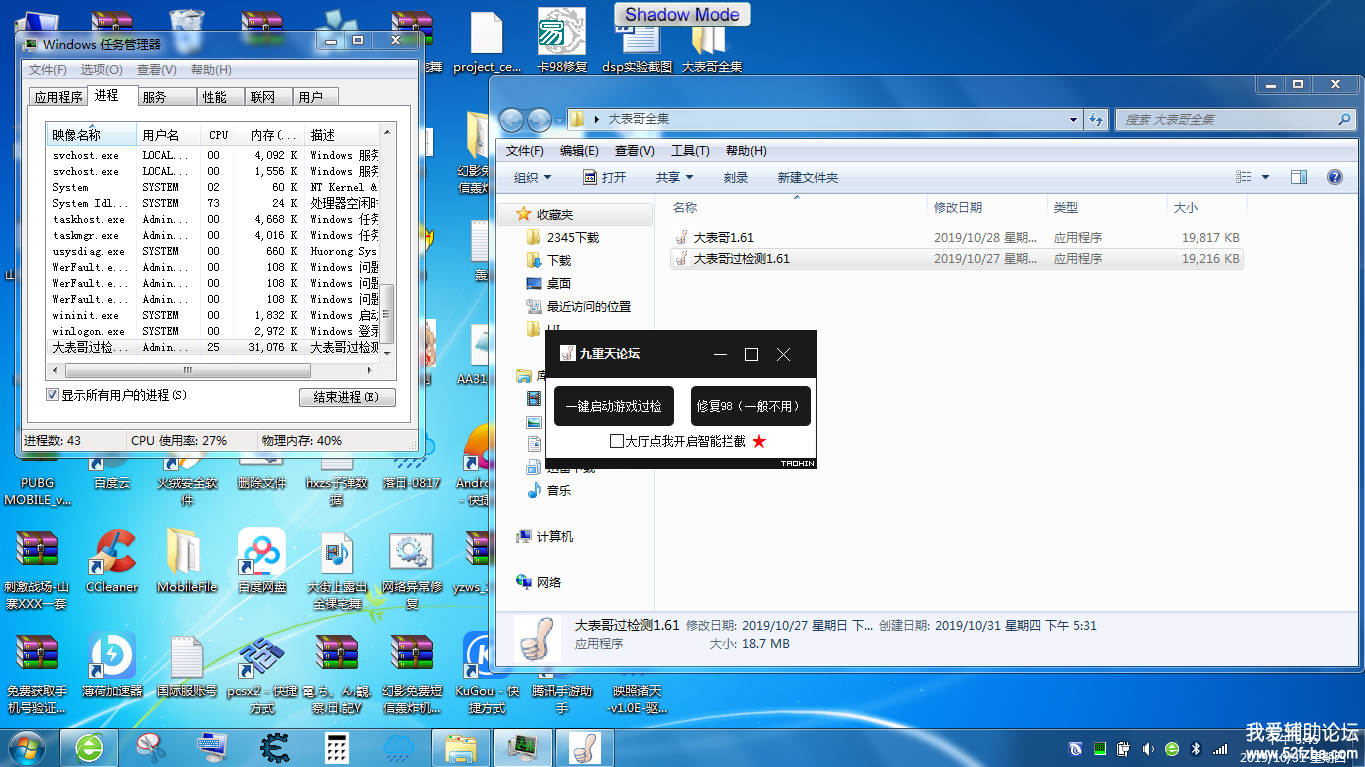Open the view options dropdown arrow in Explorer
This screenshot has height=767, width=1365.
click(1265, 177)
